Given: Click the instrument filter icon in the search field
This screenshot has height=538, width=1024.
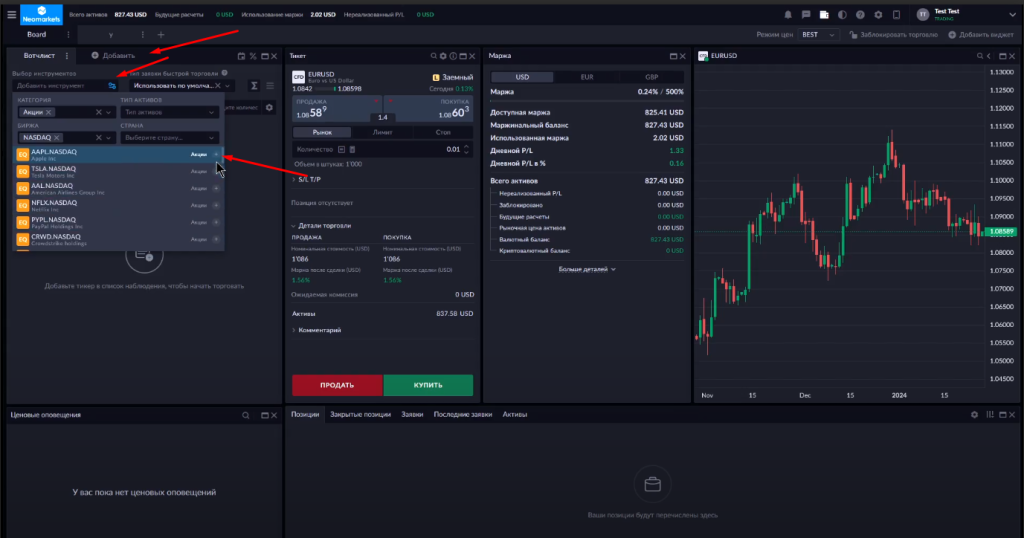Looking at the screenshot, I should [x=112, y=86].
